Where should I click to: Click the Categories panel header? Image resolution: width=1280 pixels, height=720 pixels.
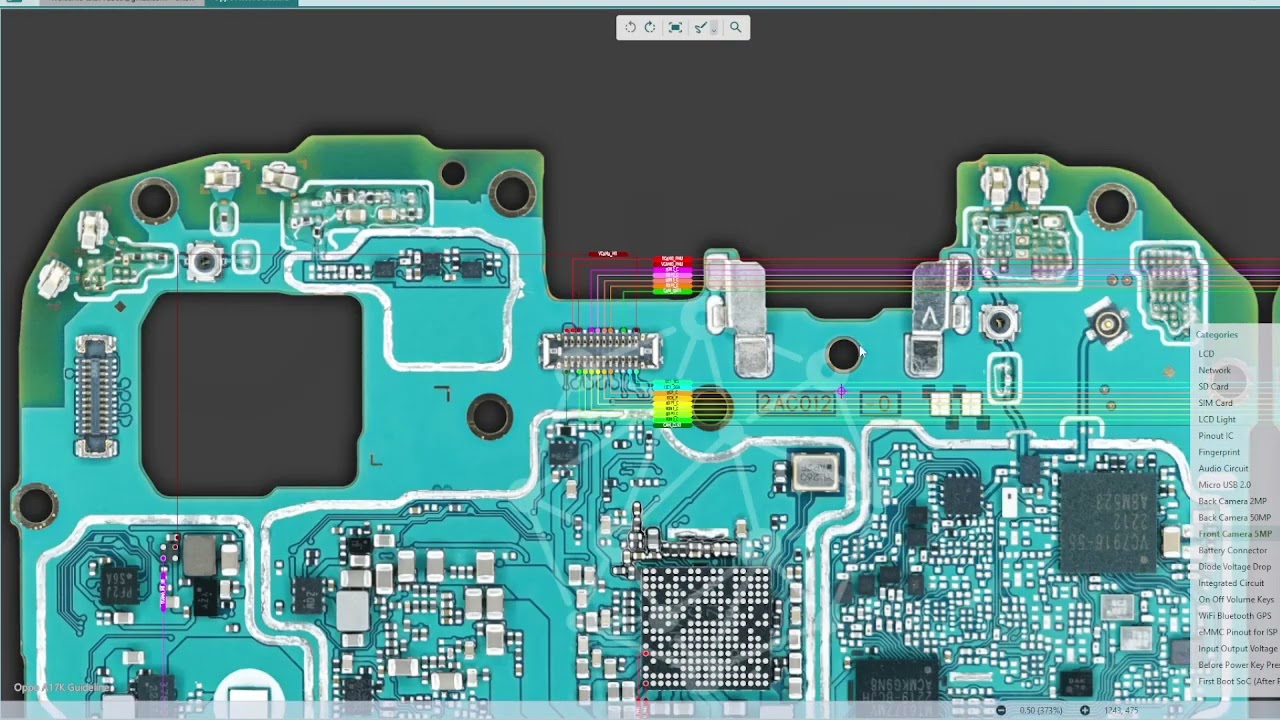(1216, 335)
